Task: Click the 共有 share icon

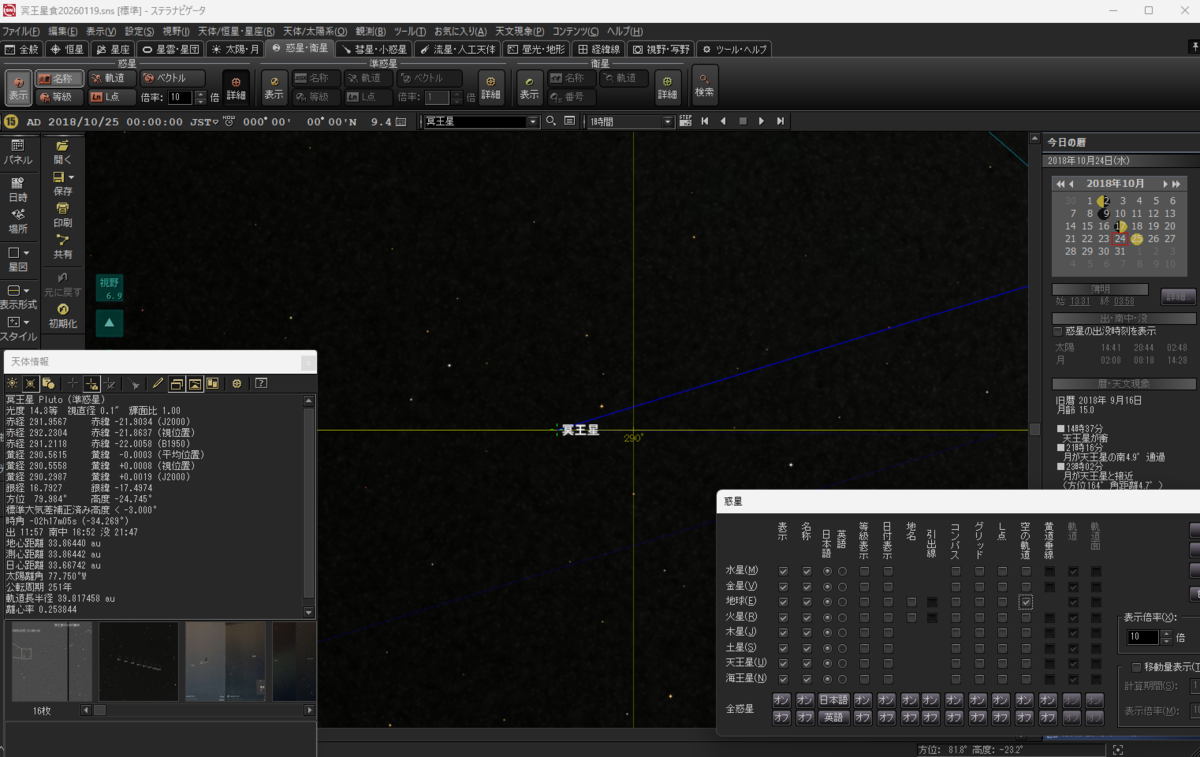Action: [x=63, y=246]
